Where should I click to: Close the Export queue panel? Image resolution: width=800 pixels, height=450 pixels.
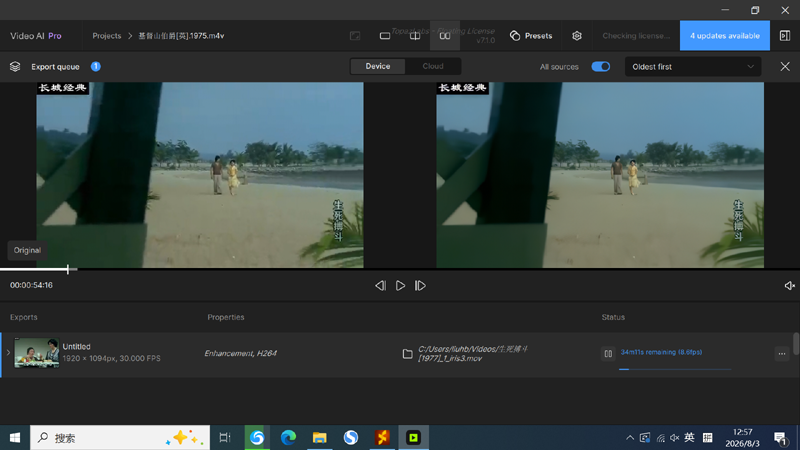[x=785, y=67]
